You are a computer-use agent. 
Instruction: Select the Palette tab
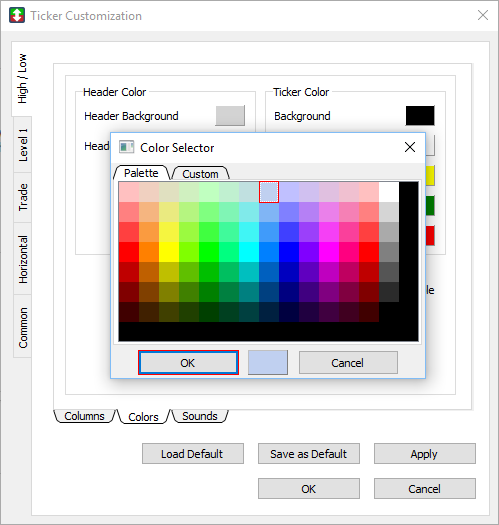pyautogui.click(x=141, y=172)
